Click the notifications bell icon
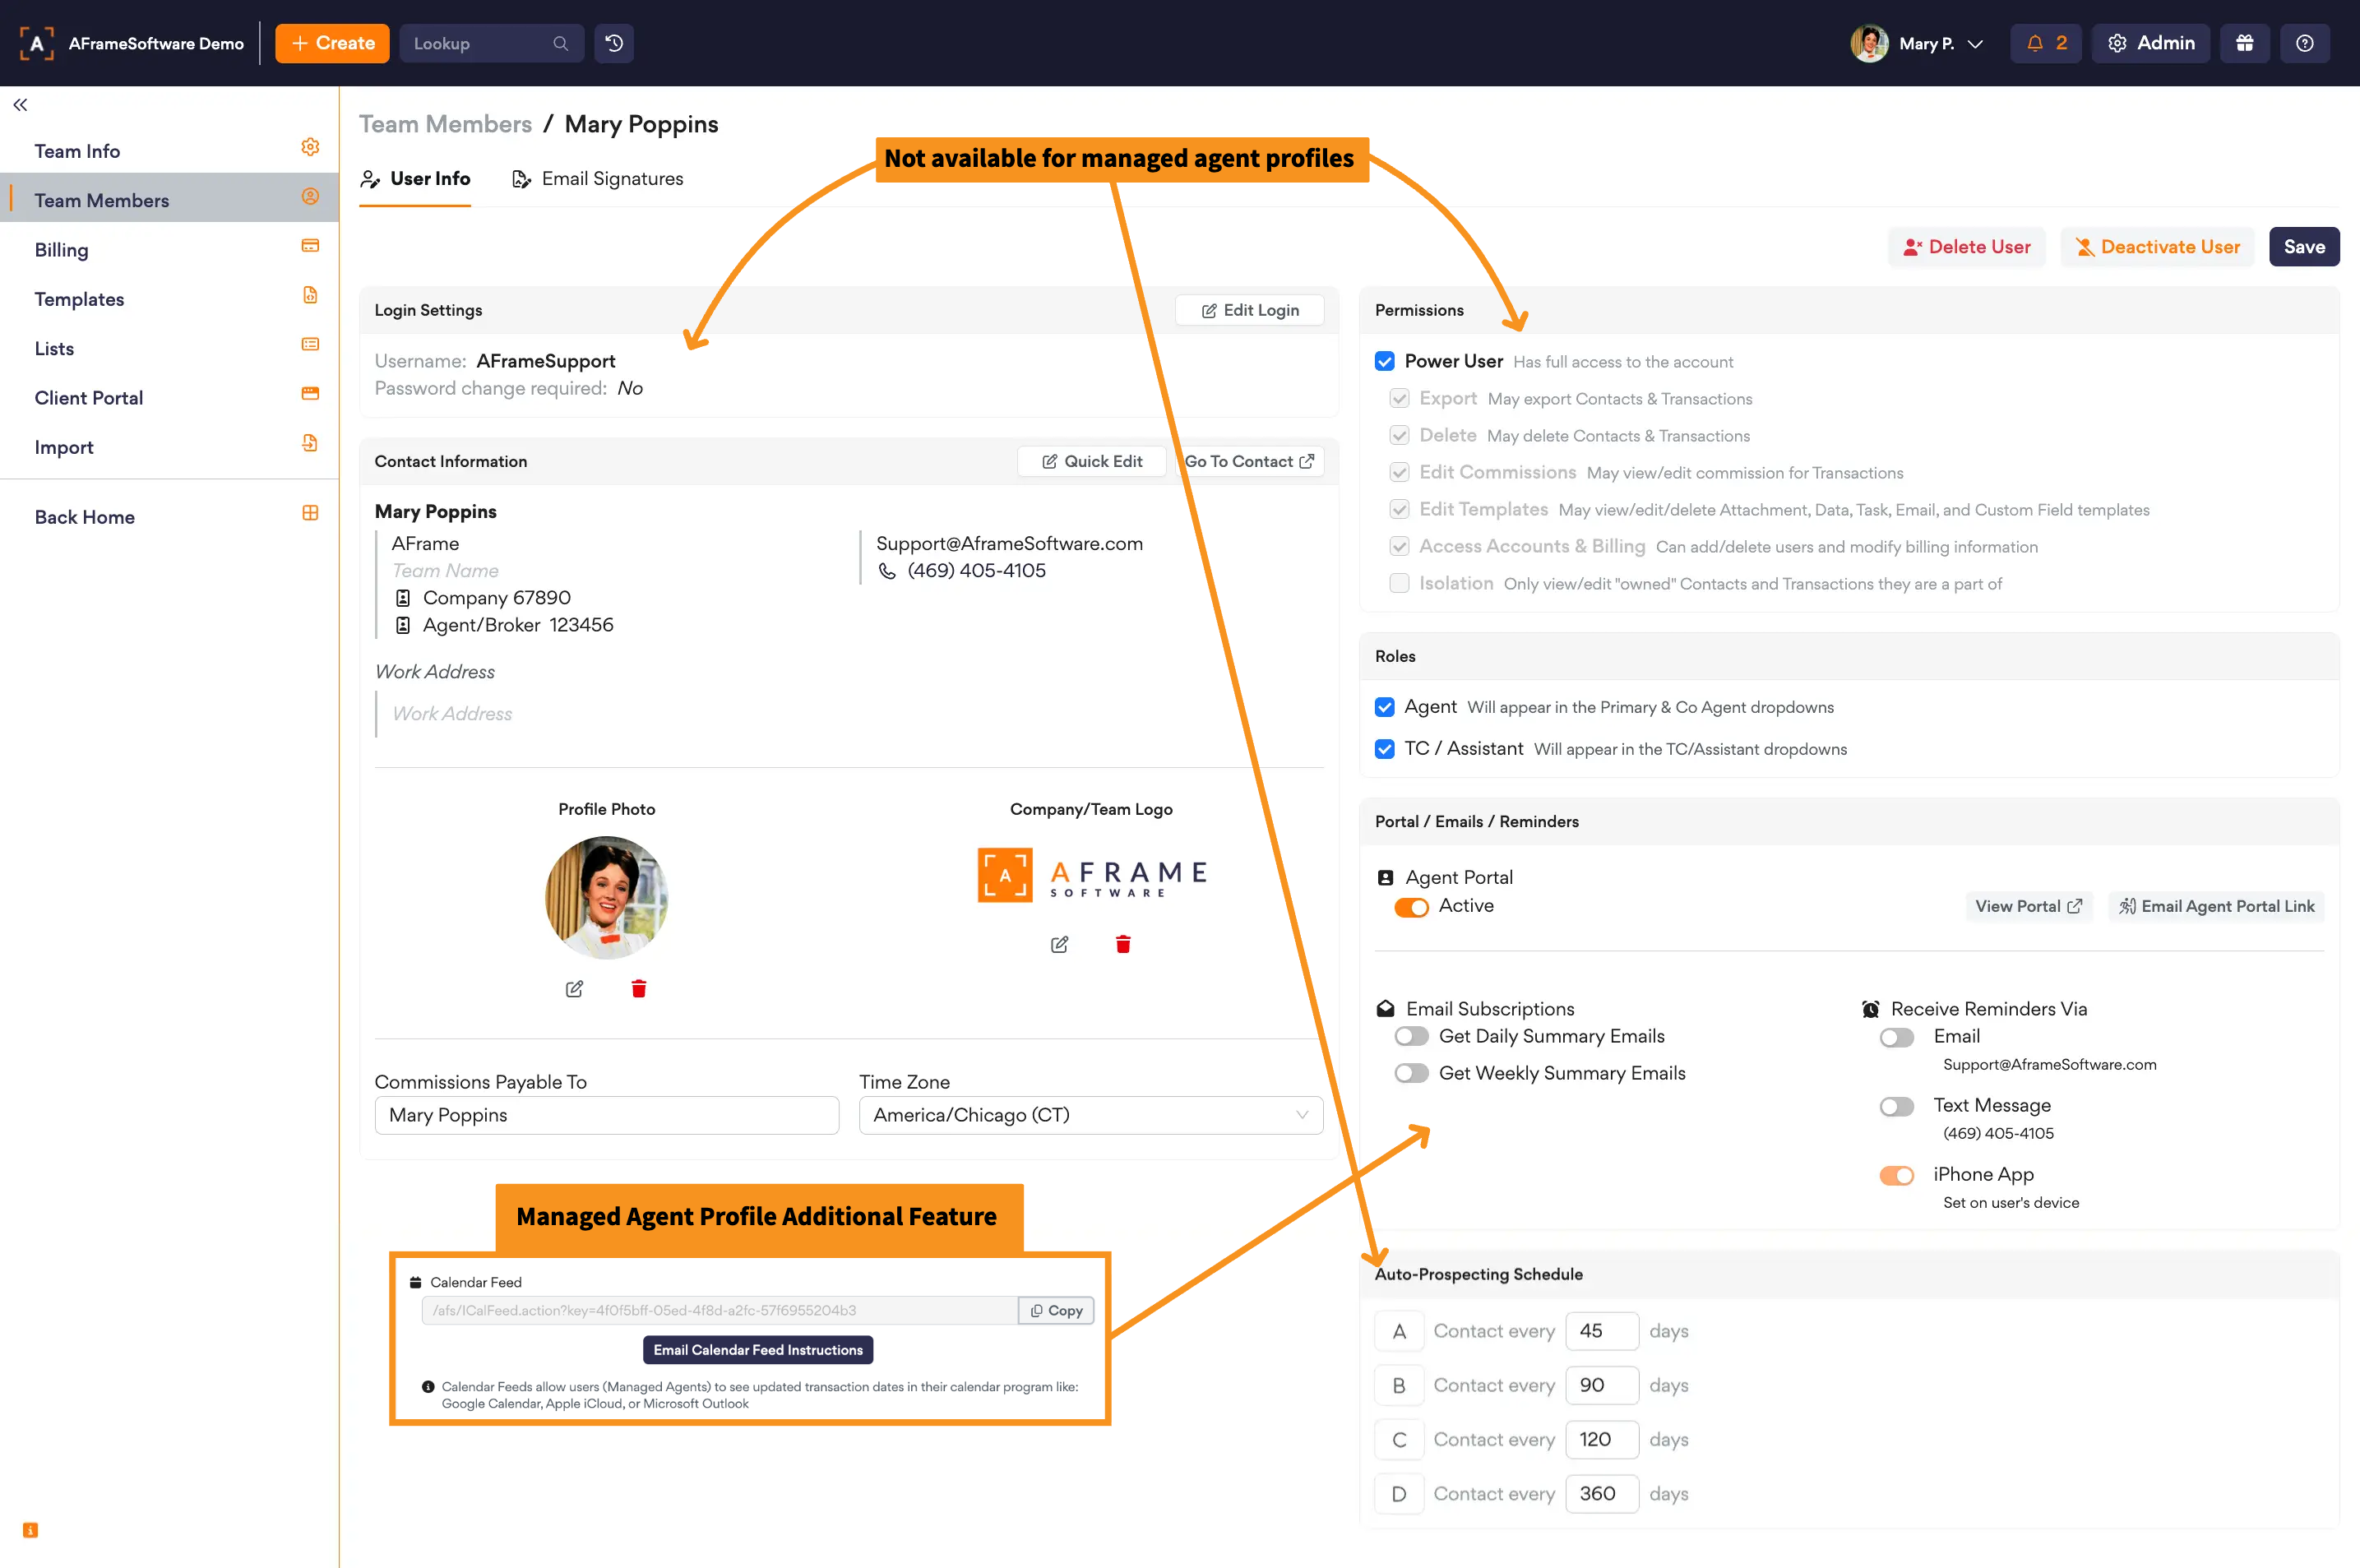Screen dimensions: 2360x1568 pyautogui.click(x=2034, y=43)
